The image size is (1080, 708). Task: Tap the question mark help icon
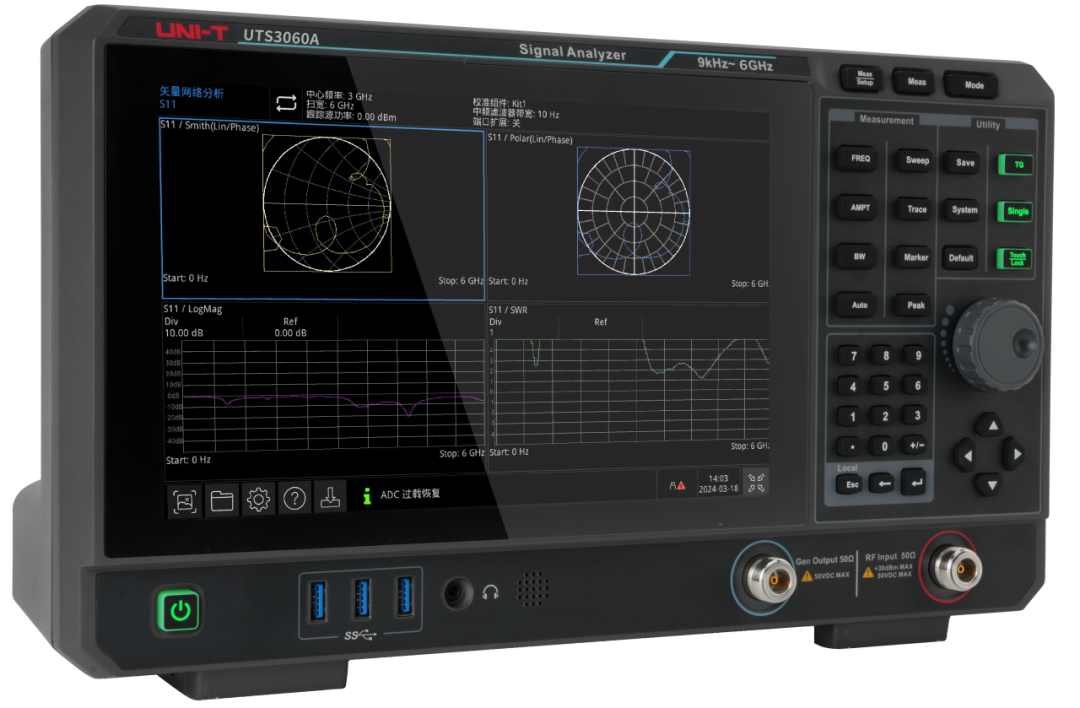tap(295, 498)
